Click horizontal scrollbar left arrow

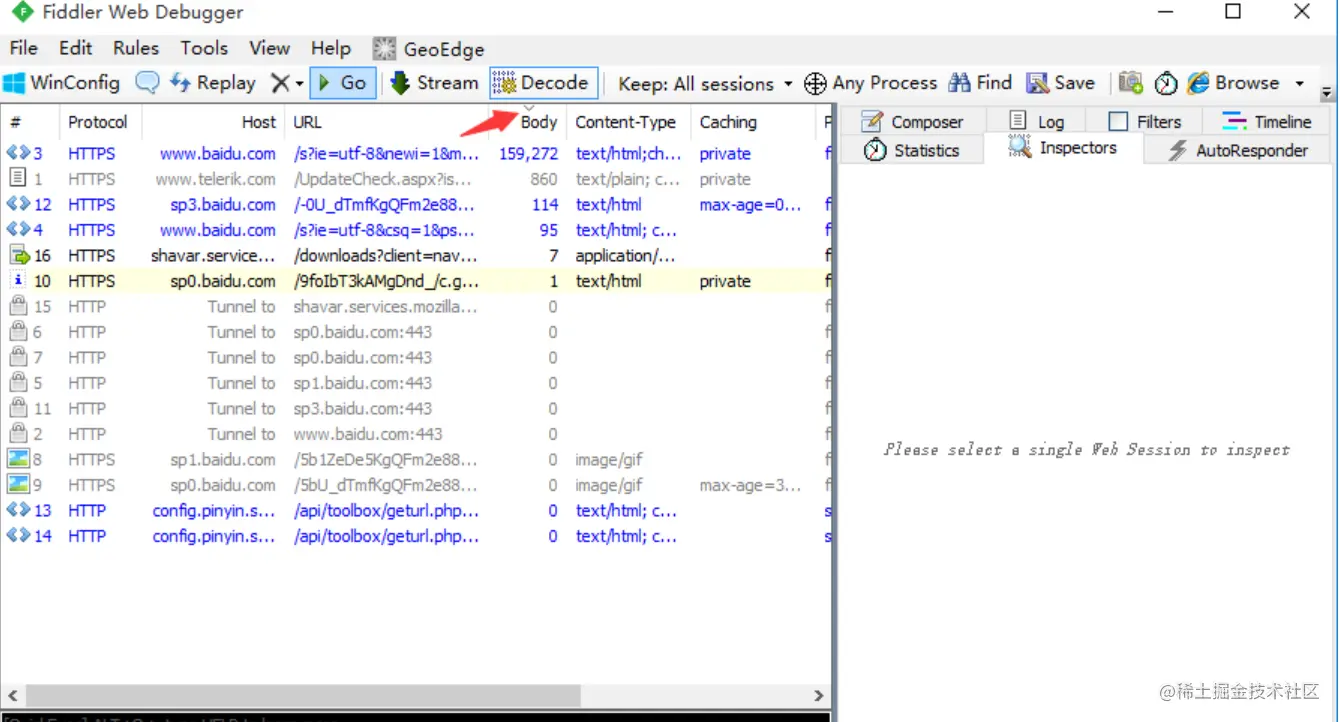pos(11,695)
